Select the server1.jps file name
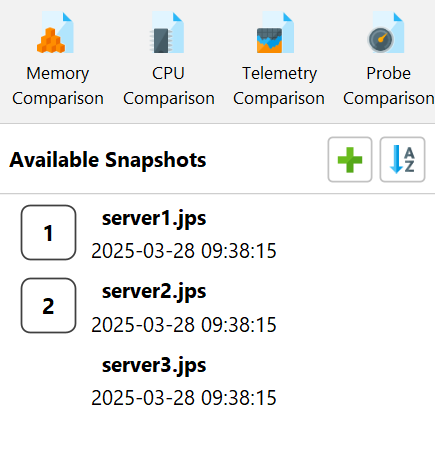 154,219
